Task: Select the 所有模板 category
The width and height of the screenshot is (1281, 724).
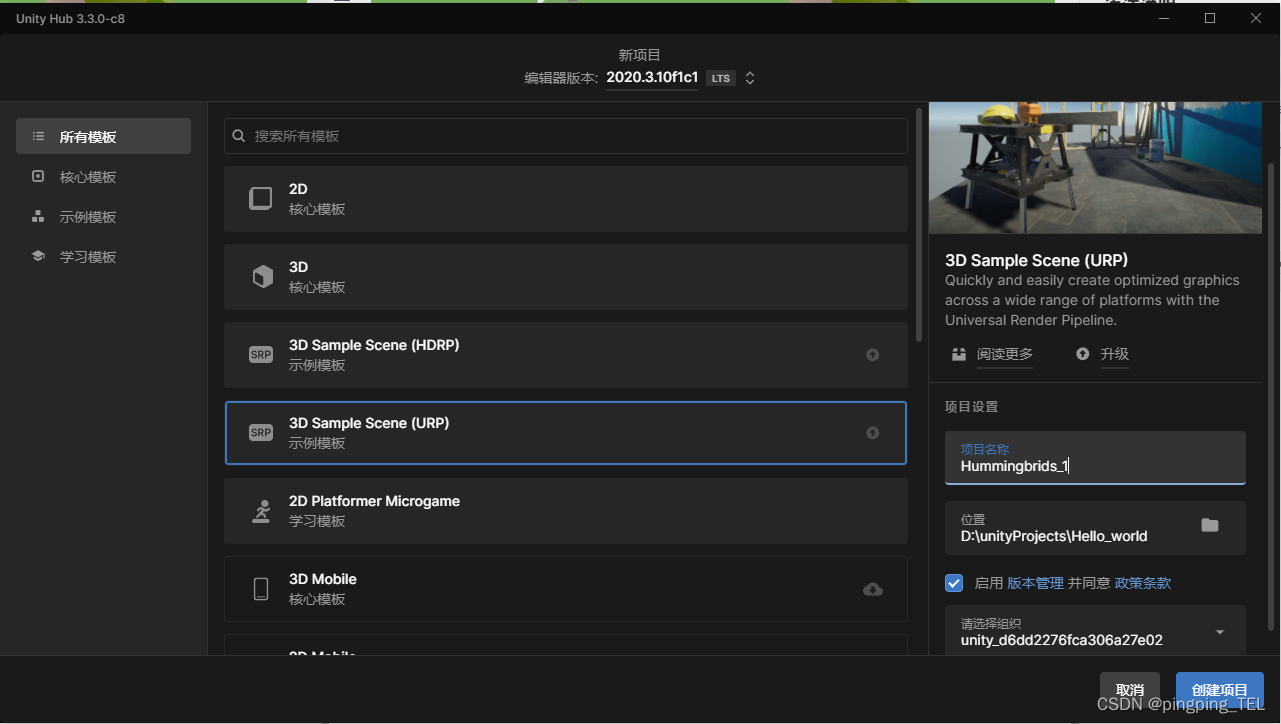Action: [x=103, y=136]
